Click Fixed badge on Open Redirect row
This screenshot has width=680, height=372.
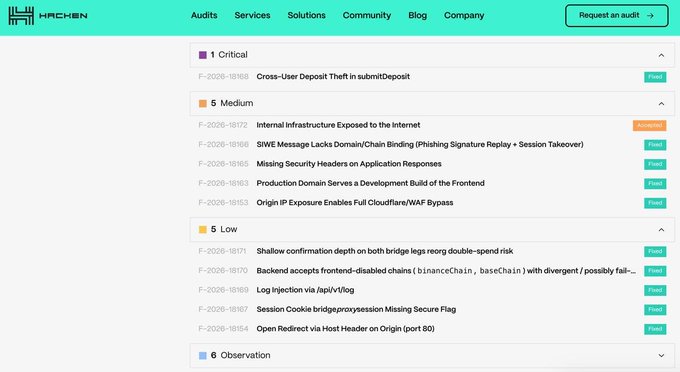(x=655, y=329)
